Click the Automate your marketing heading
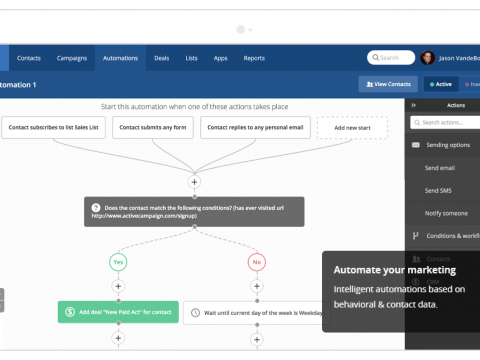This screenshot has width=480, height=360. pyautogui.click(x=395, y=270)
